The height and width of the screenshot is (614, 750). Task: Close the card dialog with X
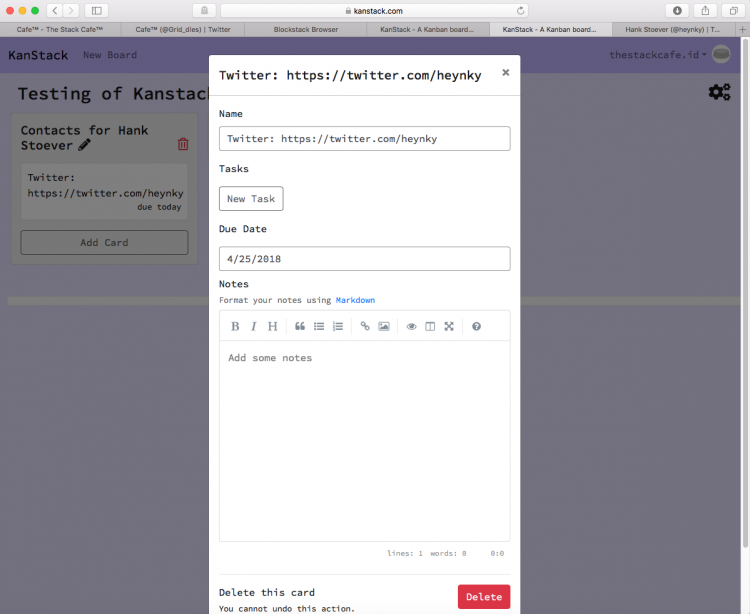(506, 72)
